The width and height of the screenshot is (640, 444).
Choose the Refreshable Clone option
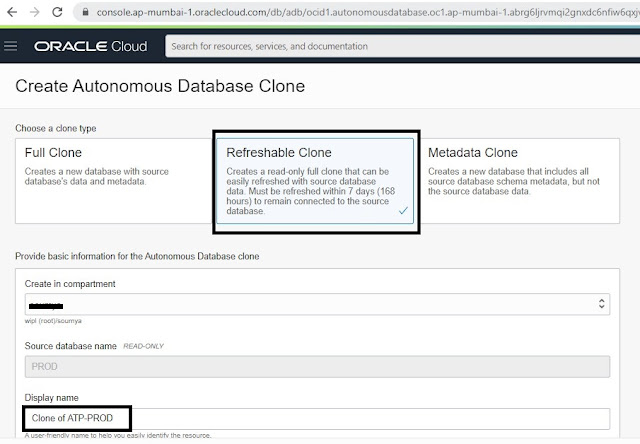point(316,180)
